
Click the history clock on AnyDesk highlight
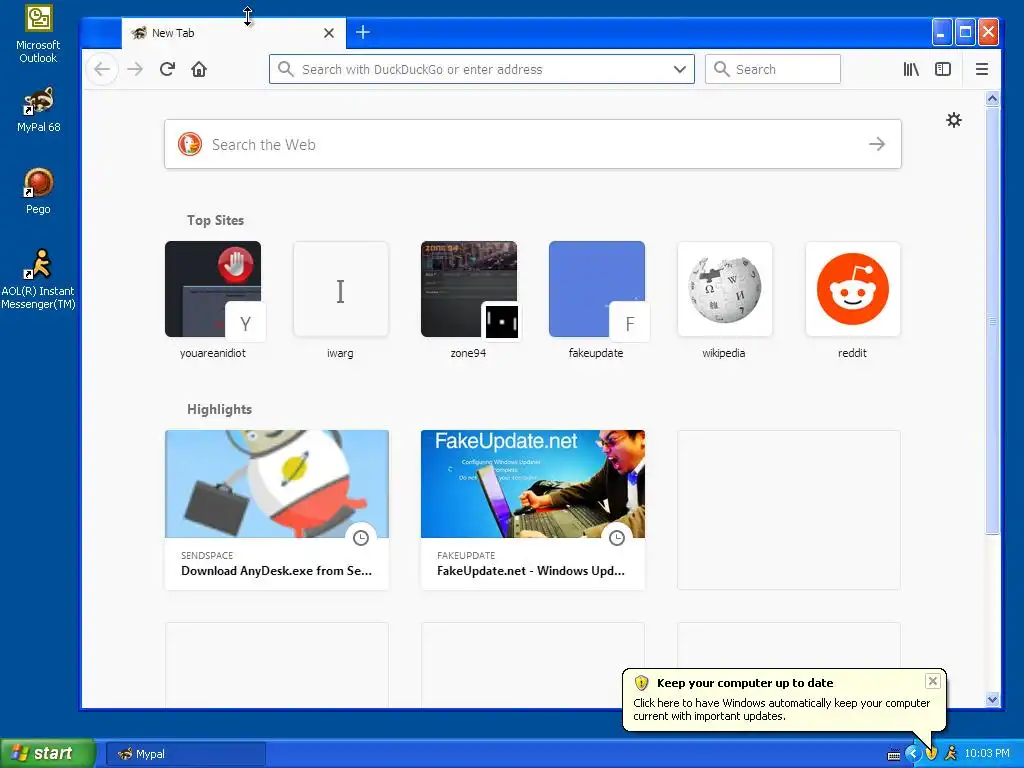click(361, 537)
